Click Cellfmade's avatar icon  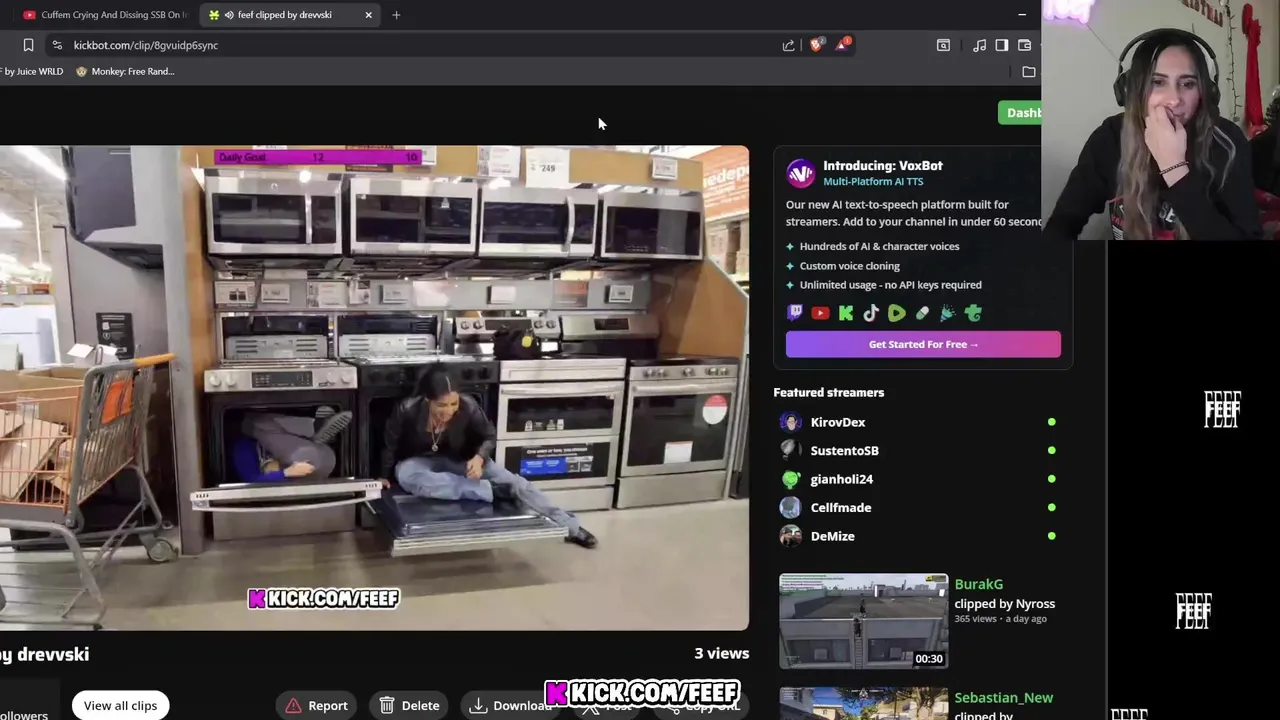point(791,508)
